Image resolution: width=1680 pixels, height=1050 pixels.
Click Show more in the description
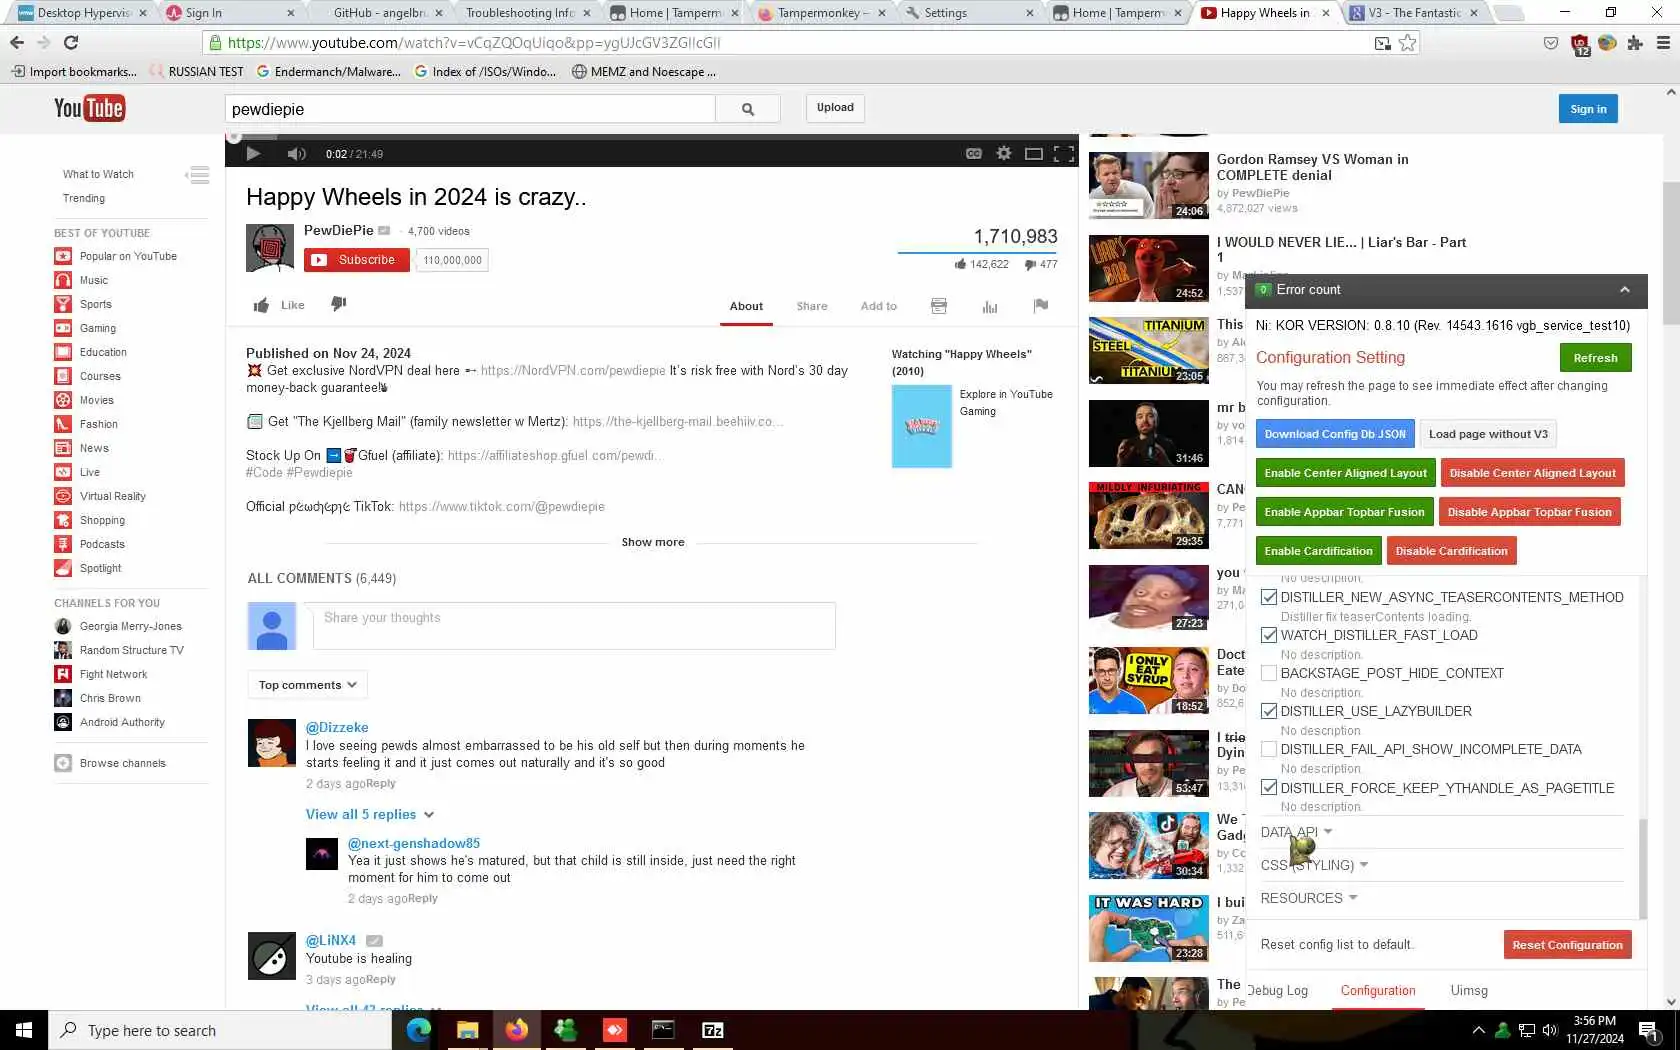(x=653, y=542)
